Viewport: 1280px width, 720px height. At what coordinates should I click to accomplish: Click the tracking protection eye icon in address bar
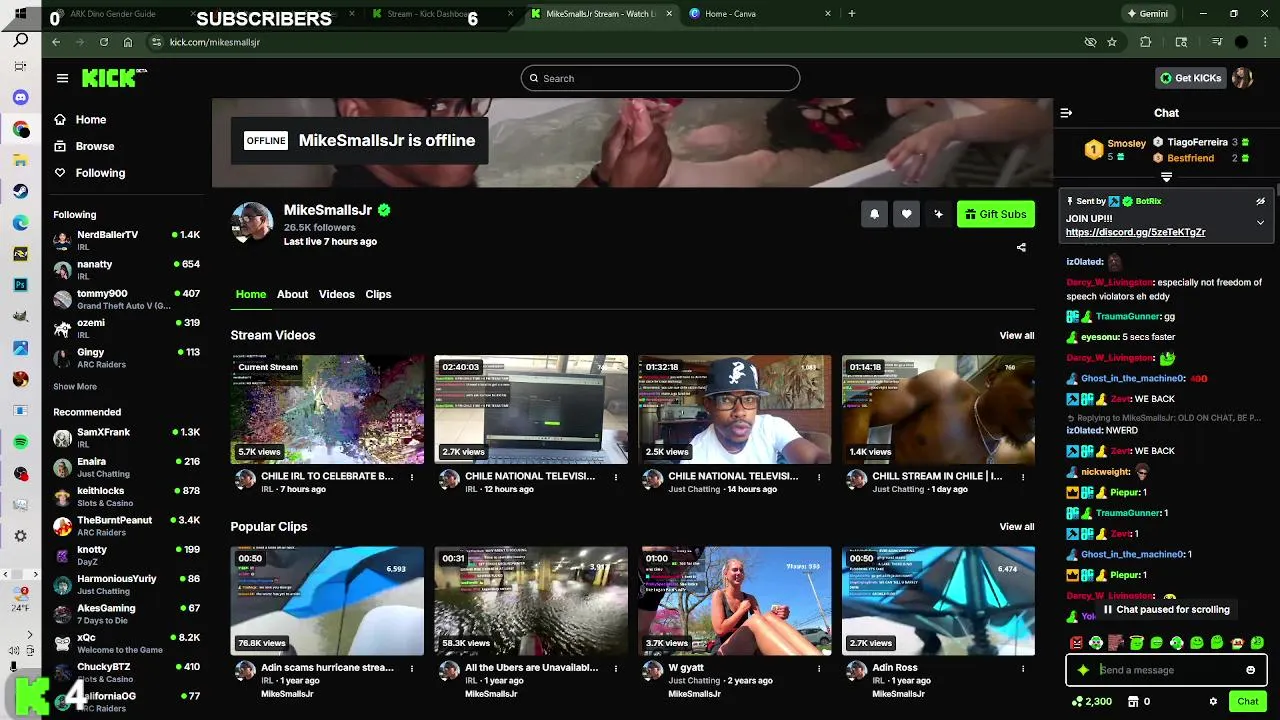click(x=1090, y=42)
